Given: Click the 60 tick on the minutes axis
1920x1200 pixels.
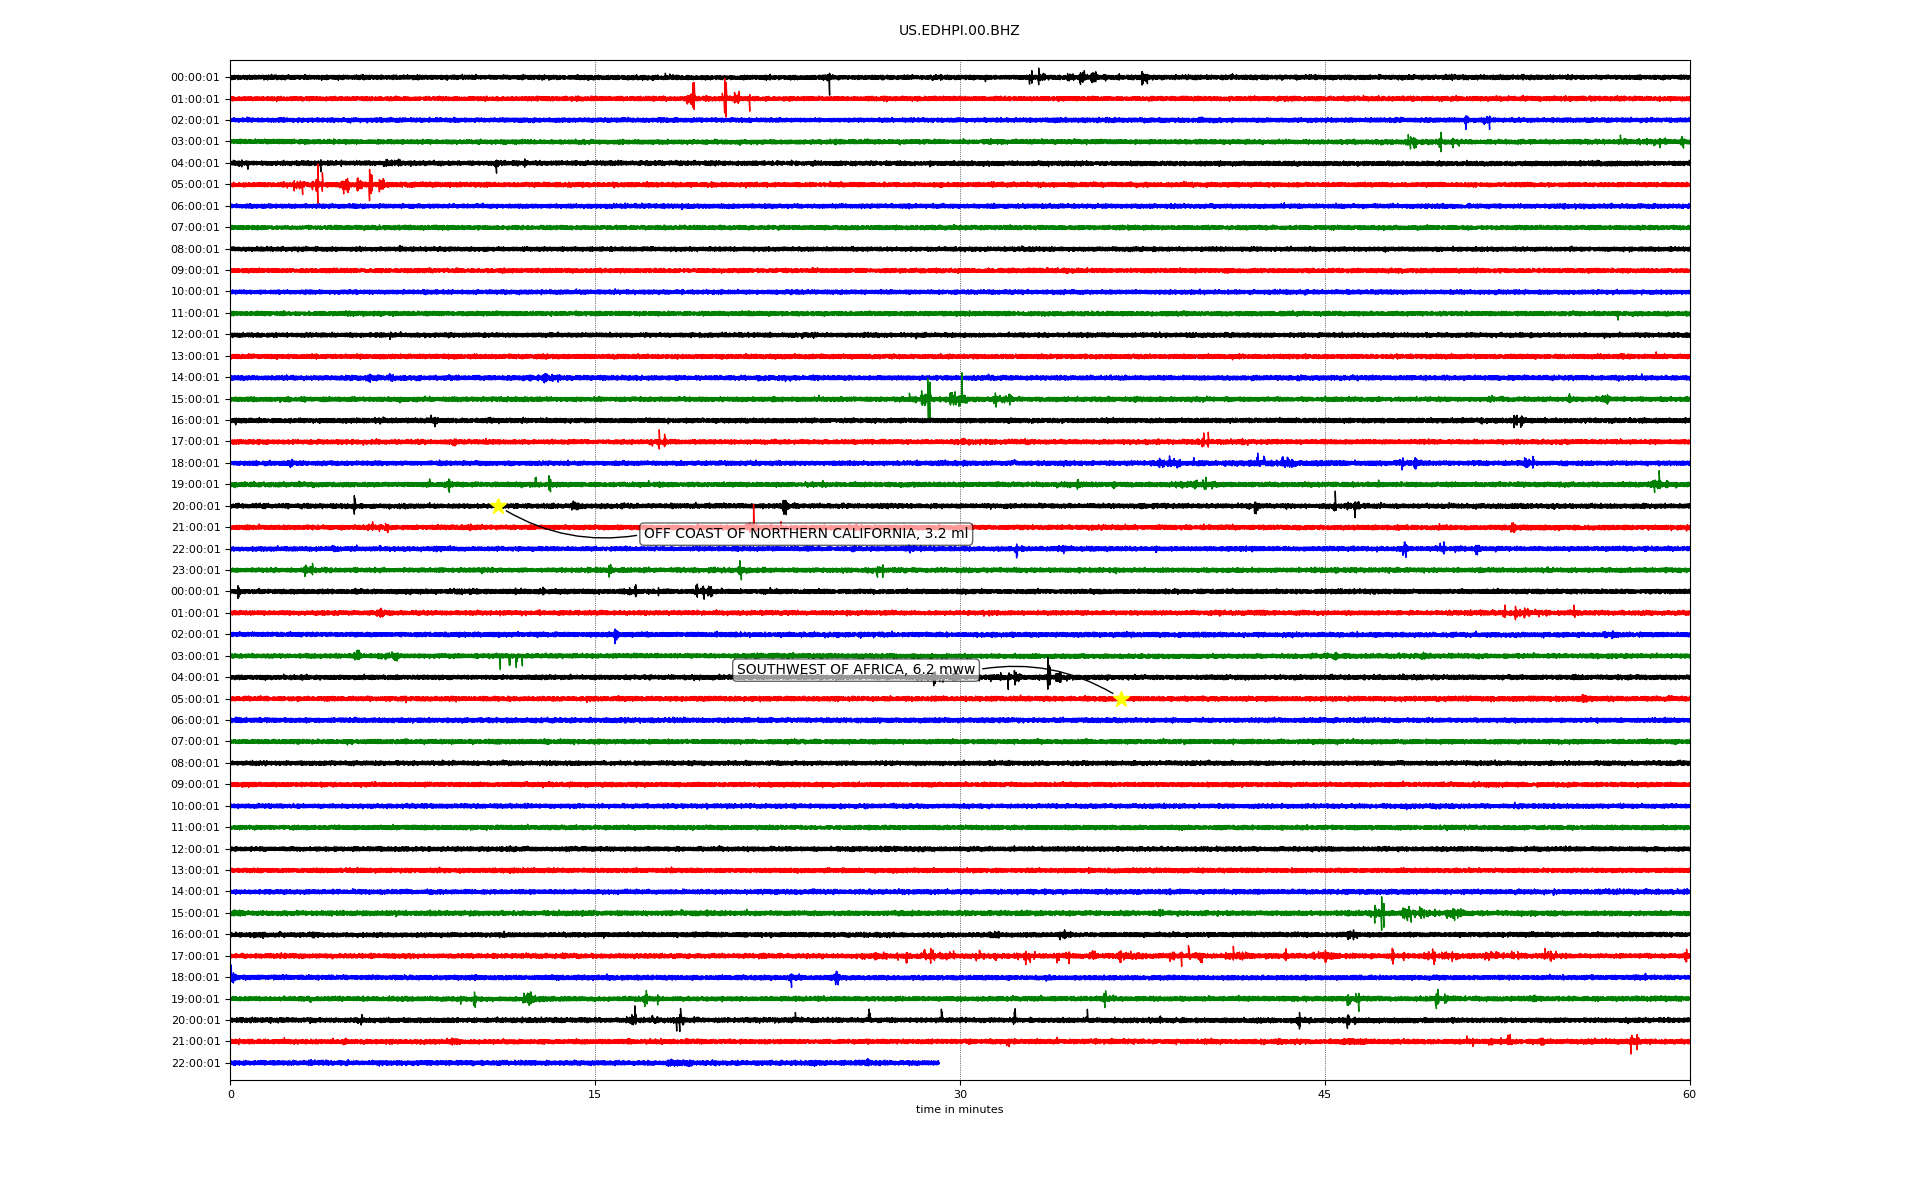Looking at the screenshot, I should pyautogui.click(x=1689, y=1094).
